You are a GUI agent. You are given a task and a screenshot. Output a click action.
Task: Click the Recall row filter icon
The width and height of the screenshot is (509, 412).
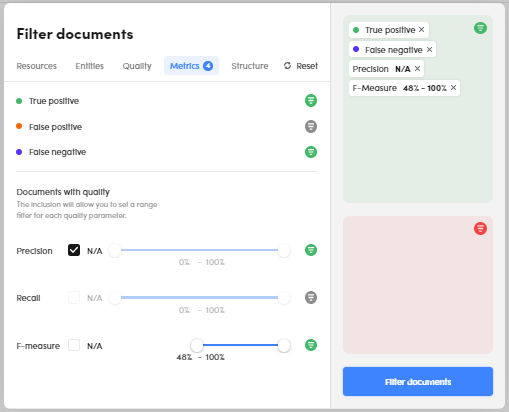pos(311,297)
